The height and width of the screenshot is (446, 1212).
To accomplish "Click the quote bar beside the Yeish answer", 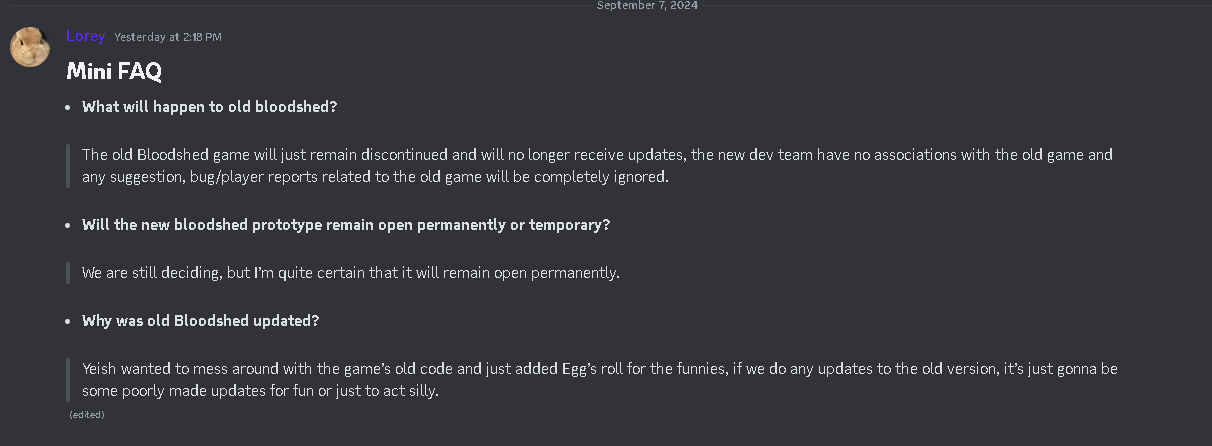I will 68,380.
